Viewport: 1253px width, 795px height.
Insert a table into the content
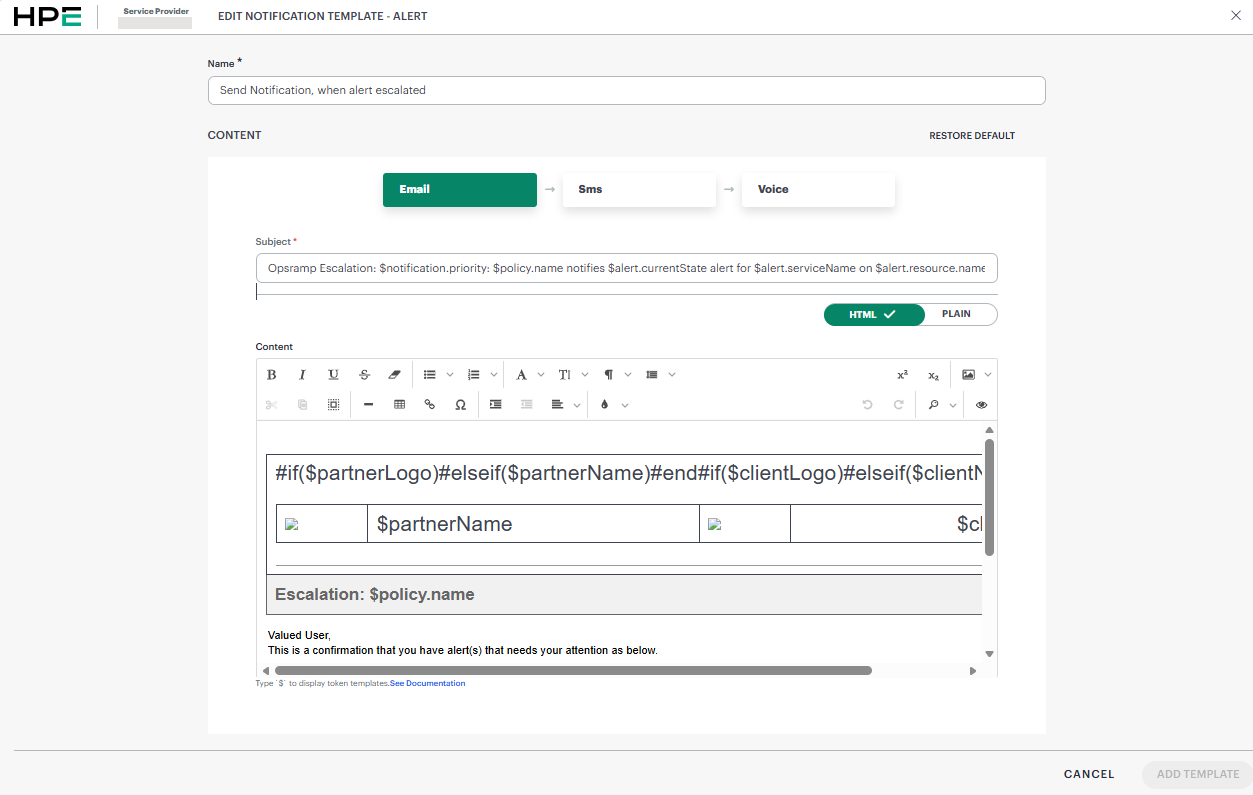[399, 405]
